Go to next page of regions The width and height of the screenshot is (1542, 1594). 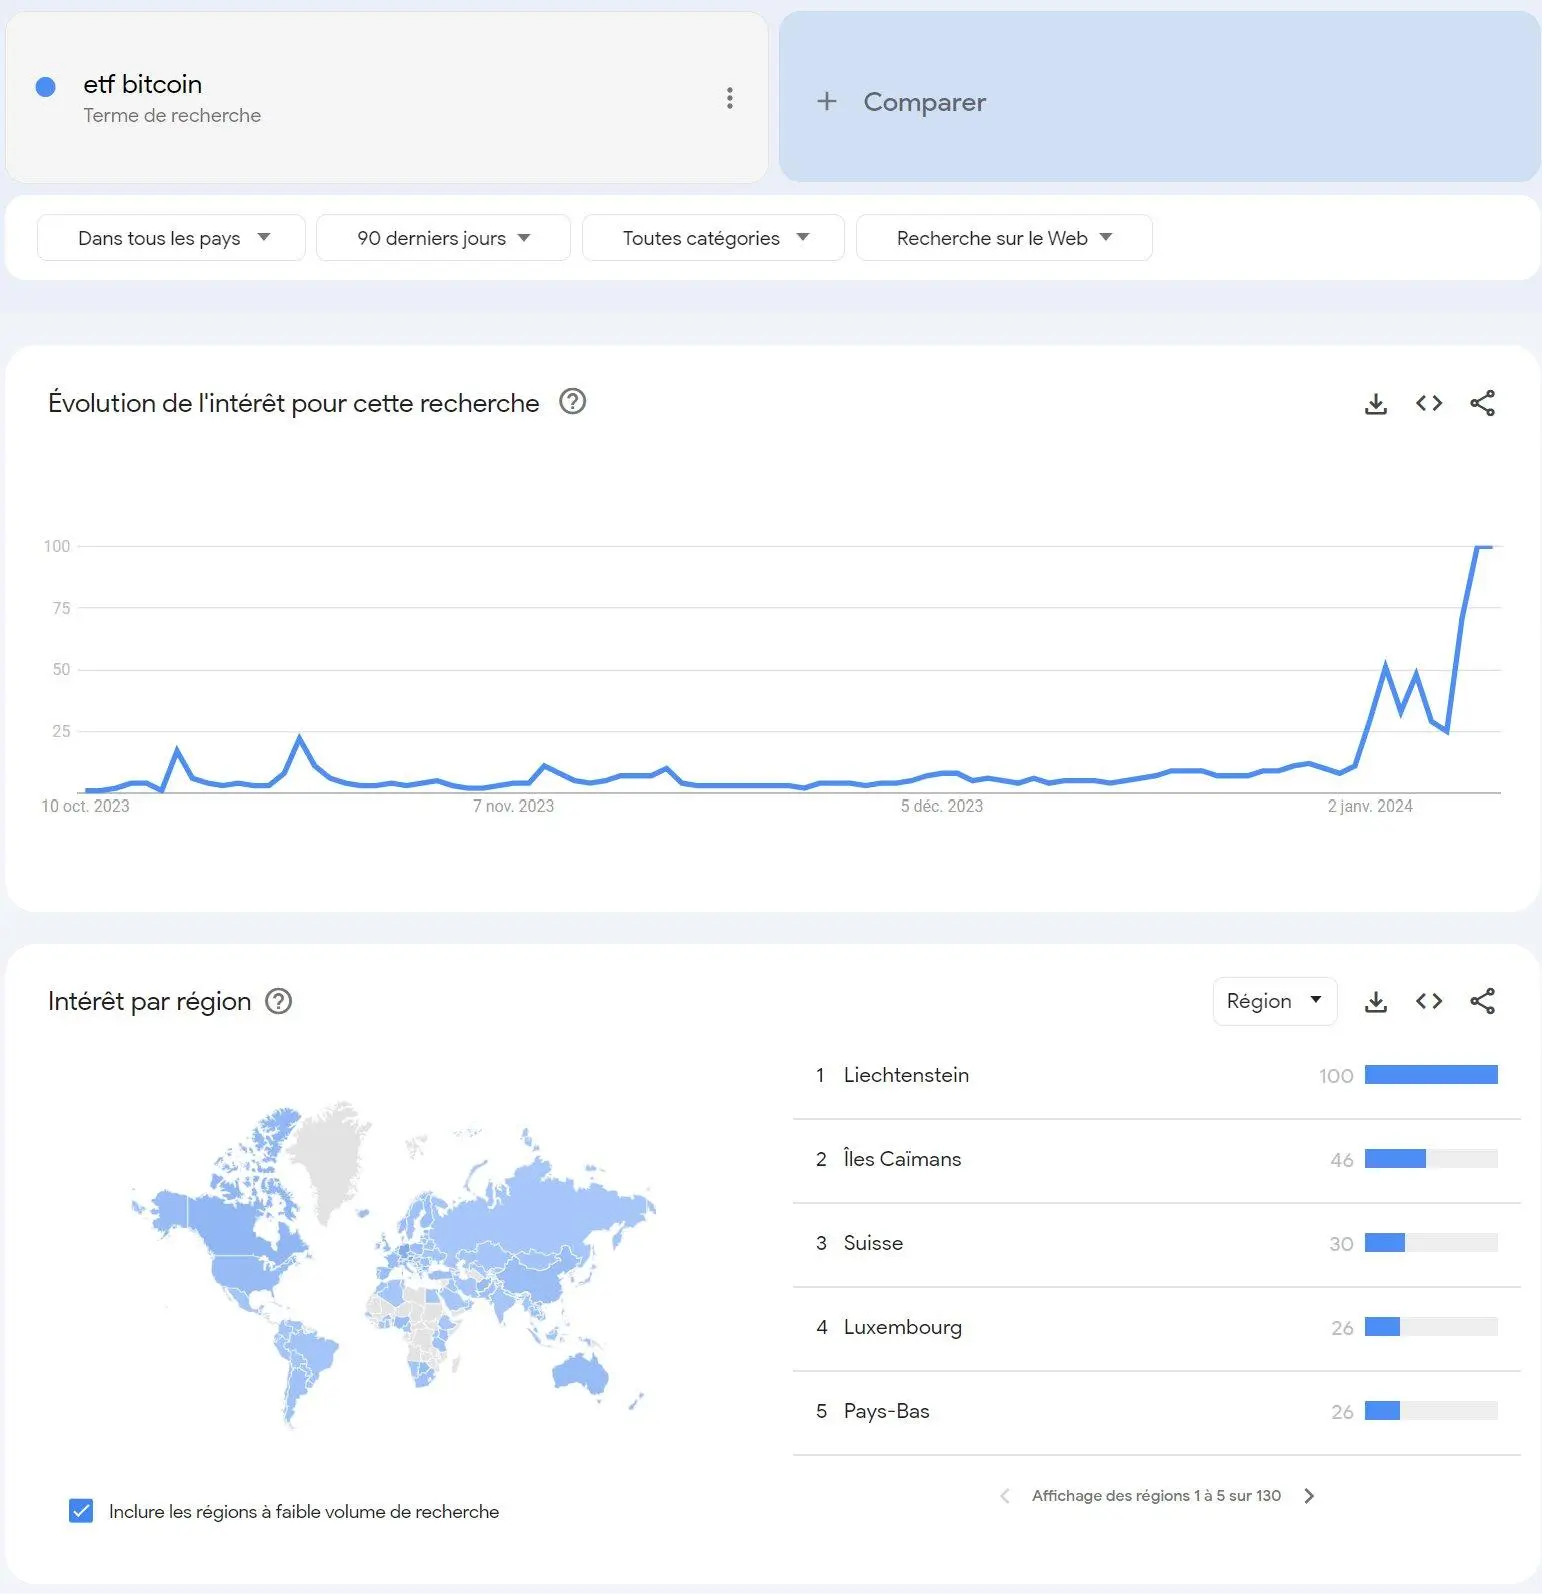(x=1309, y=1496)
